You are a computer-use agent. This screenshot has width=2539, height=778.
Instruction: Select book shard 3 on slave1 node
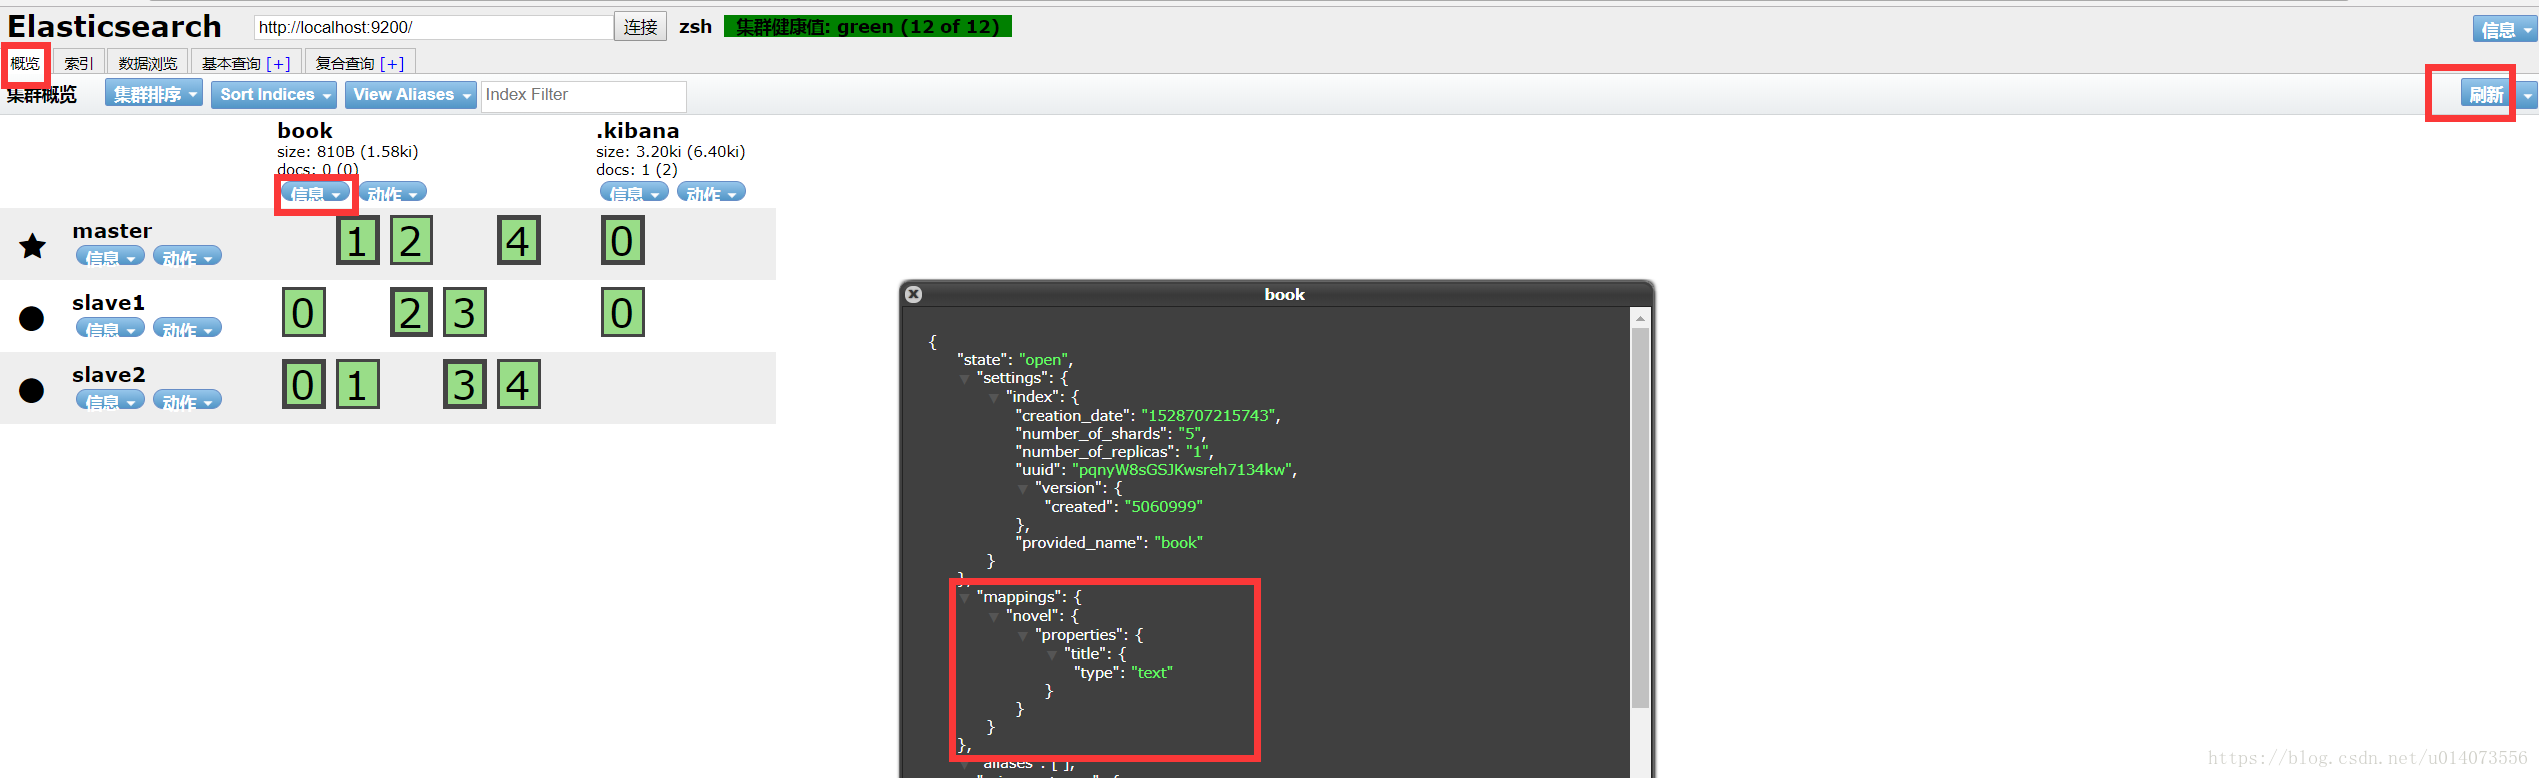coord(465,313)
